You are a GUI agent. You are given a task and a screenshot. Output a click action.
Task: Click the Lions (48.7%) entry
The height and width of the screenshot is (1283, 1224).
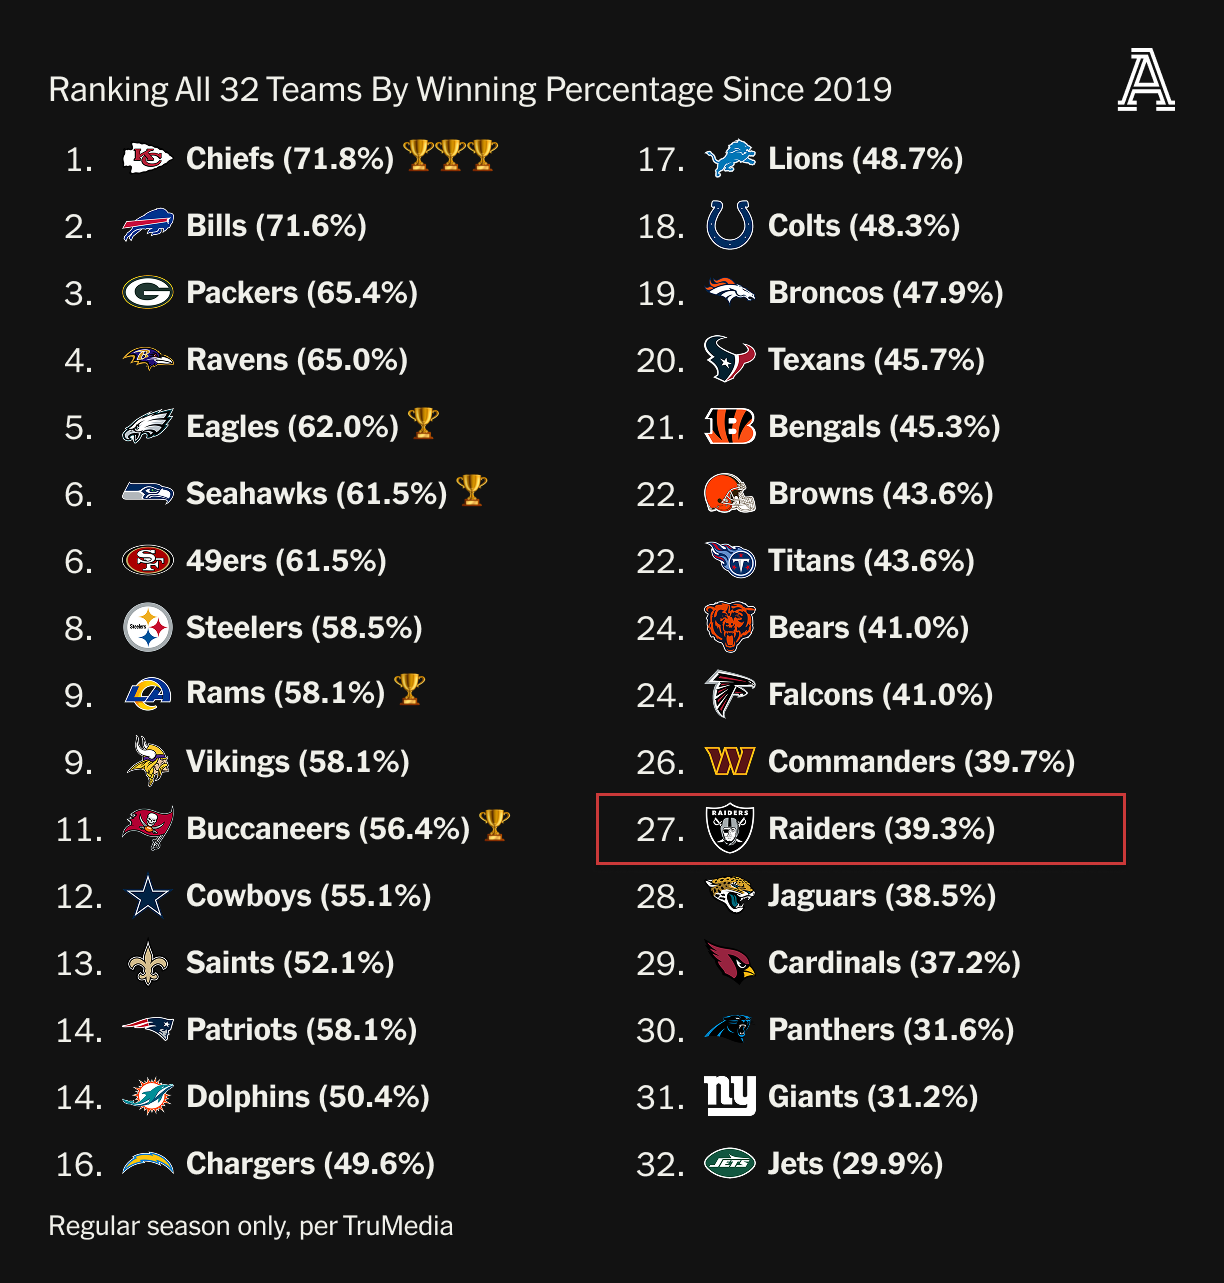click(865, 158)
